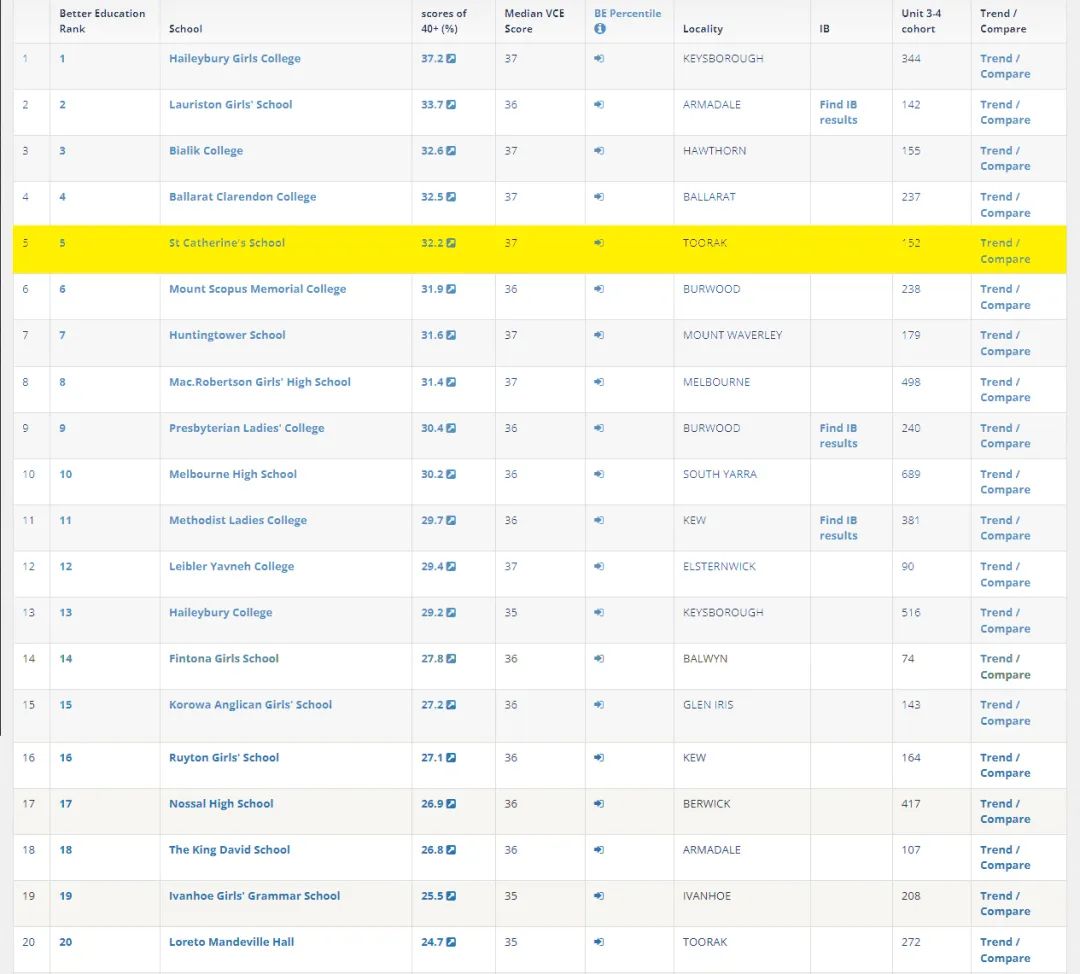Open external-link icon beside score 30.4
This screenshot has height=974, width=1080.
(x=451, y=428)
